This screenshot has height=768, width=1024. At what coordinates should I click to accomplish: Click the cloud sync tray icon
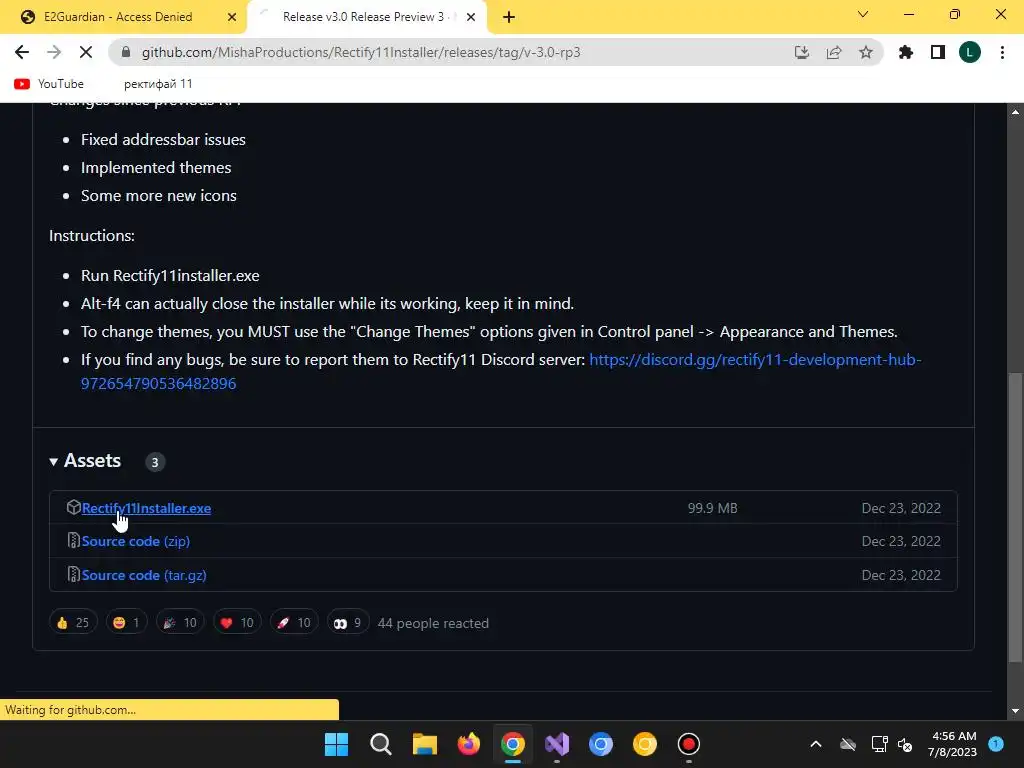pos(848,744)
